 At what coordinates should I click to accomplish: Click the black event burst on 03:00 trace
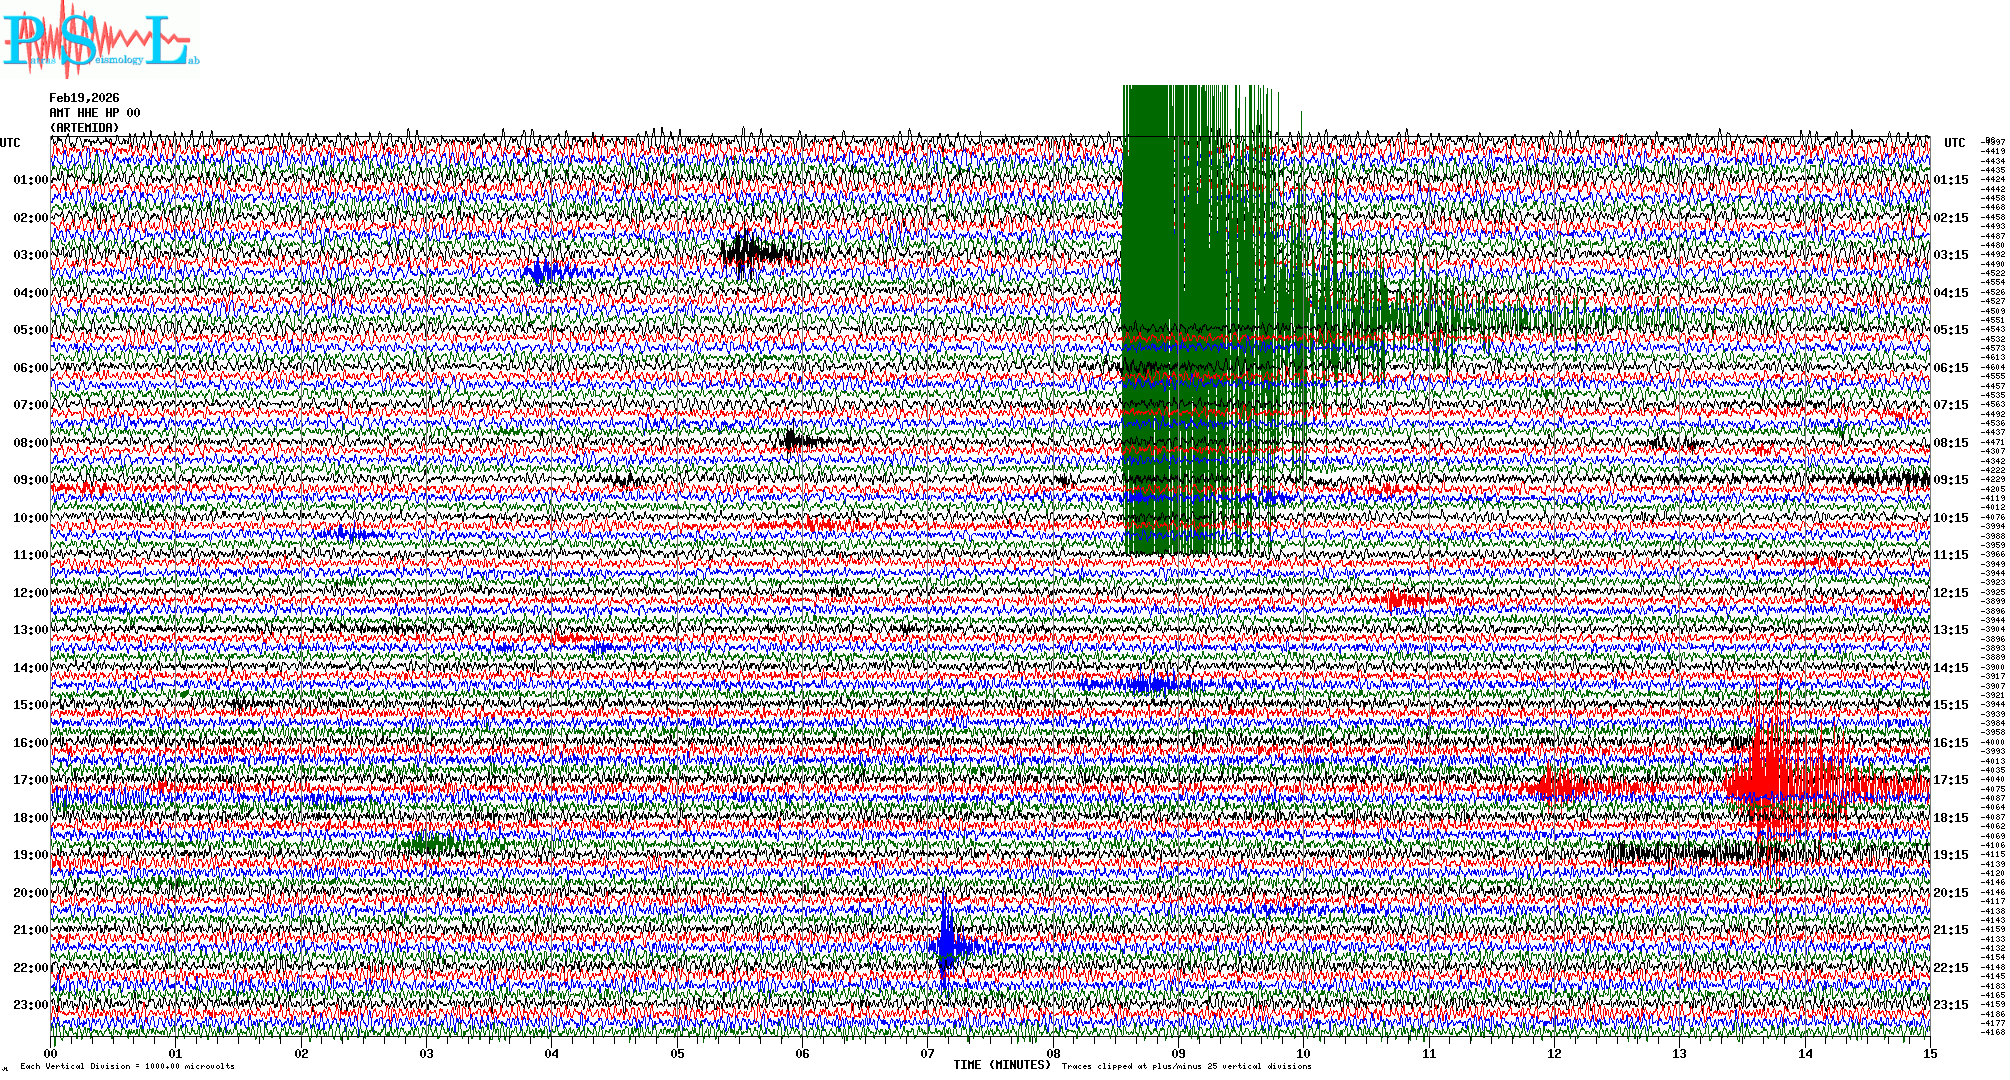[750, 252]
